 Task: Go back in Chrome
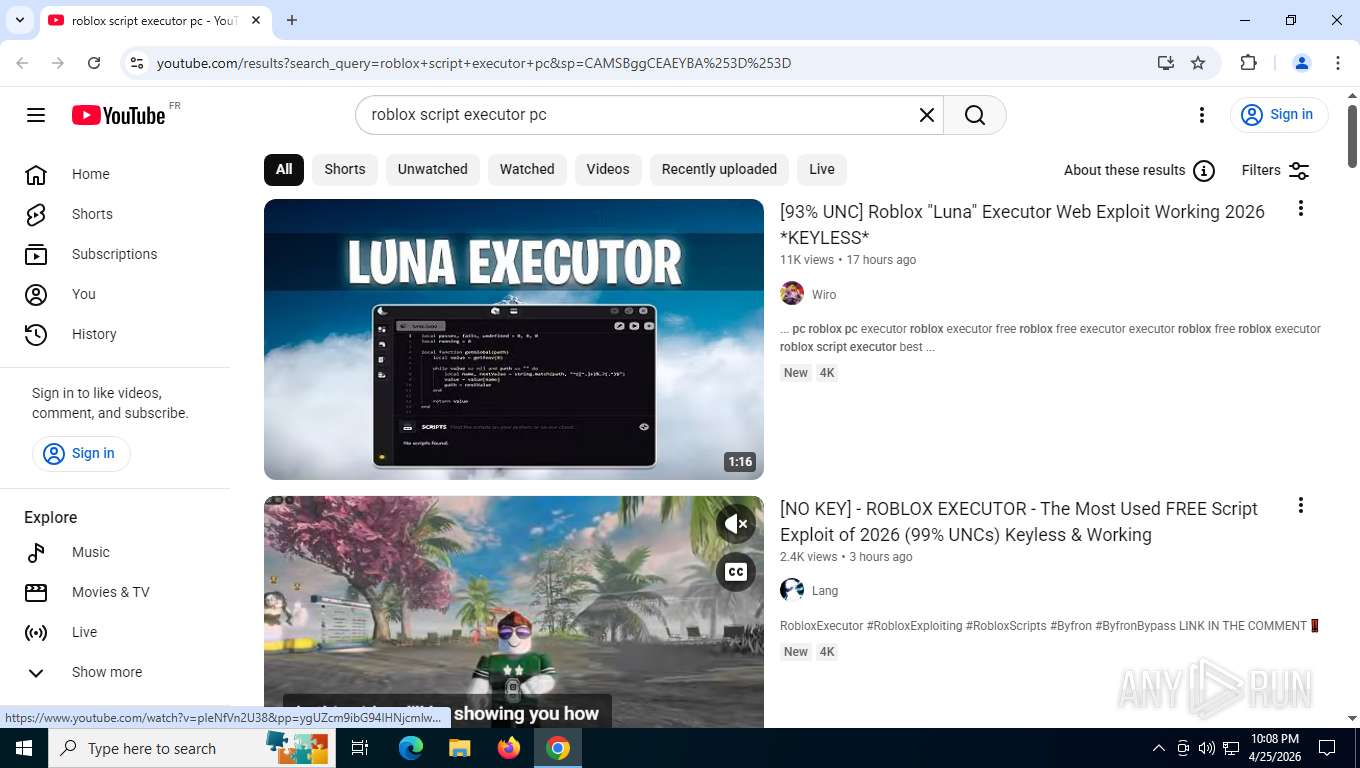tap(22, 63)
